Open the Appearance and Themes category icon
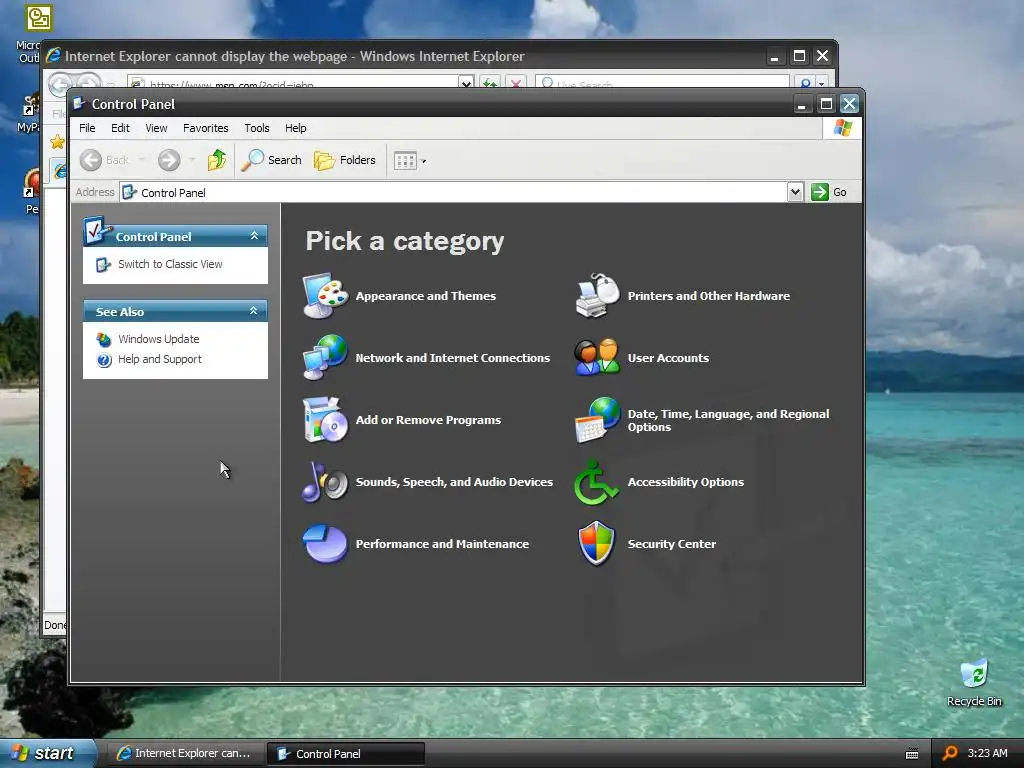Viewport: 1024px width, 768px height. click(x=325, y=296)
